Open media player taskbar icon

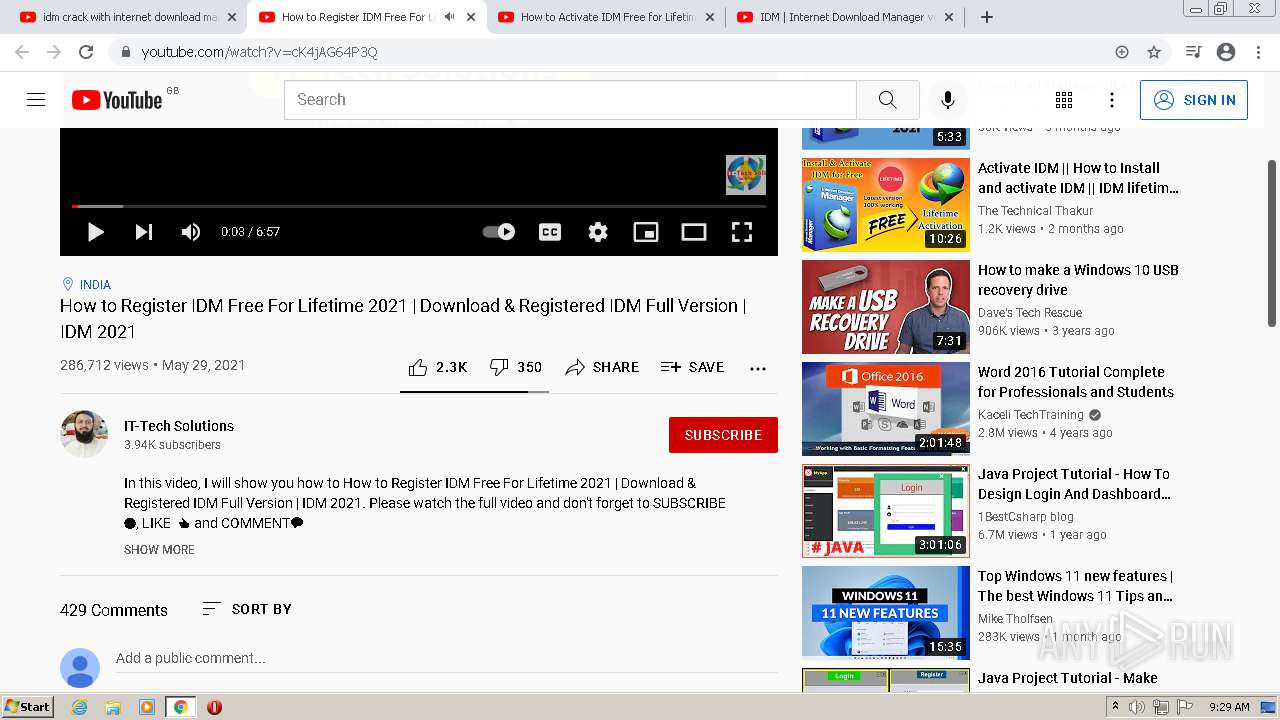click(x=147, y=707)
